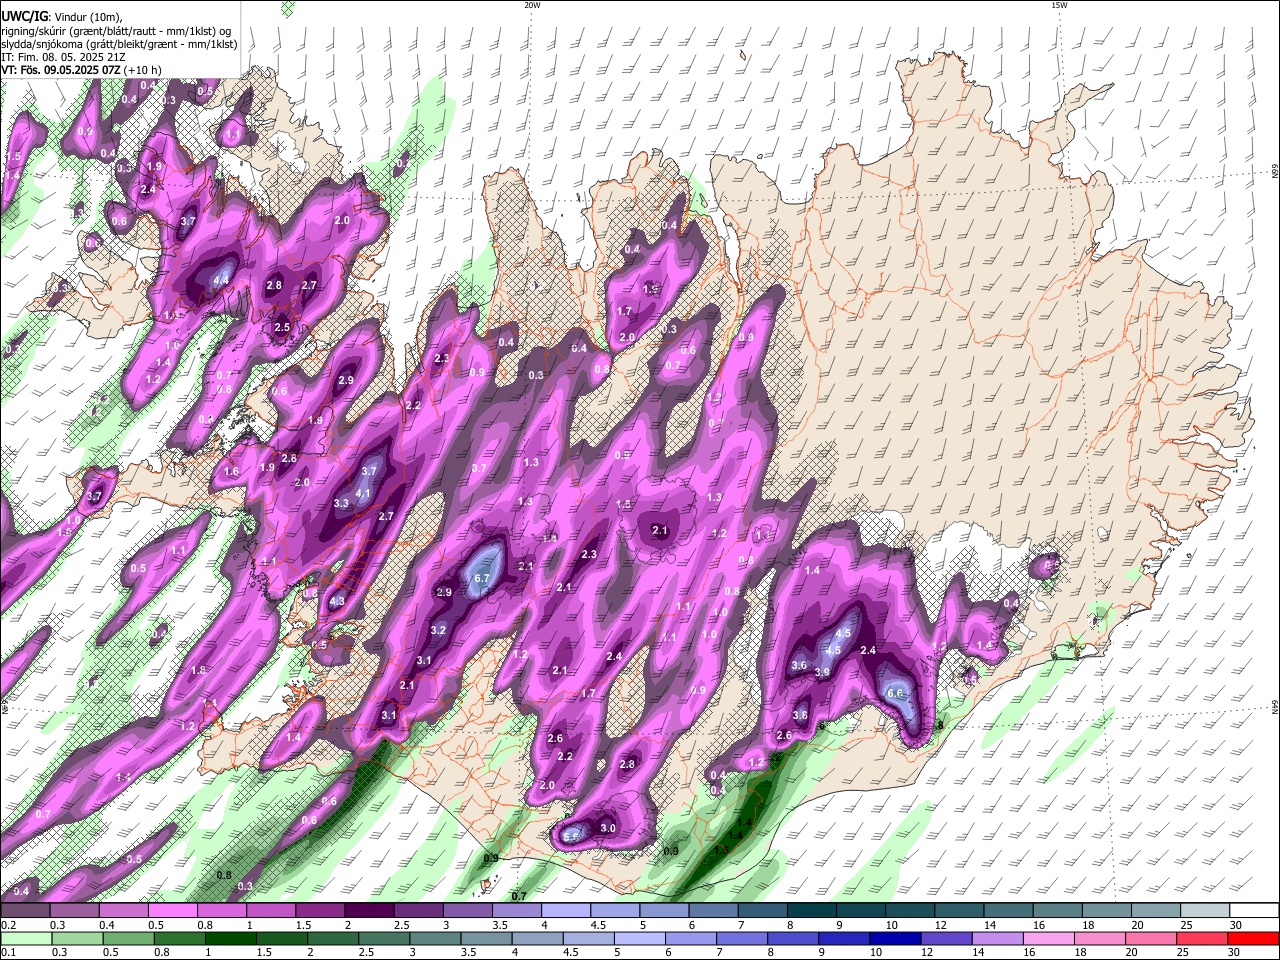This screenshot has height=960, width=1280.
Task: Select the 'rigning/skúrir' description line
Action: [118, 29]
